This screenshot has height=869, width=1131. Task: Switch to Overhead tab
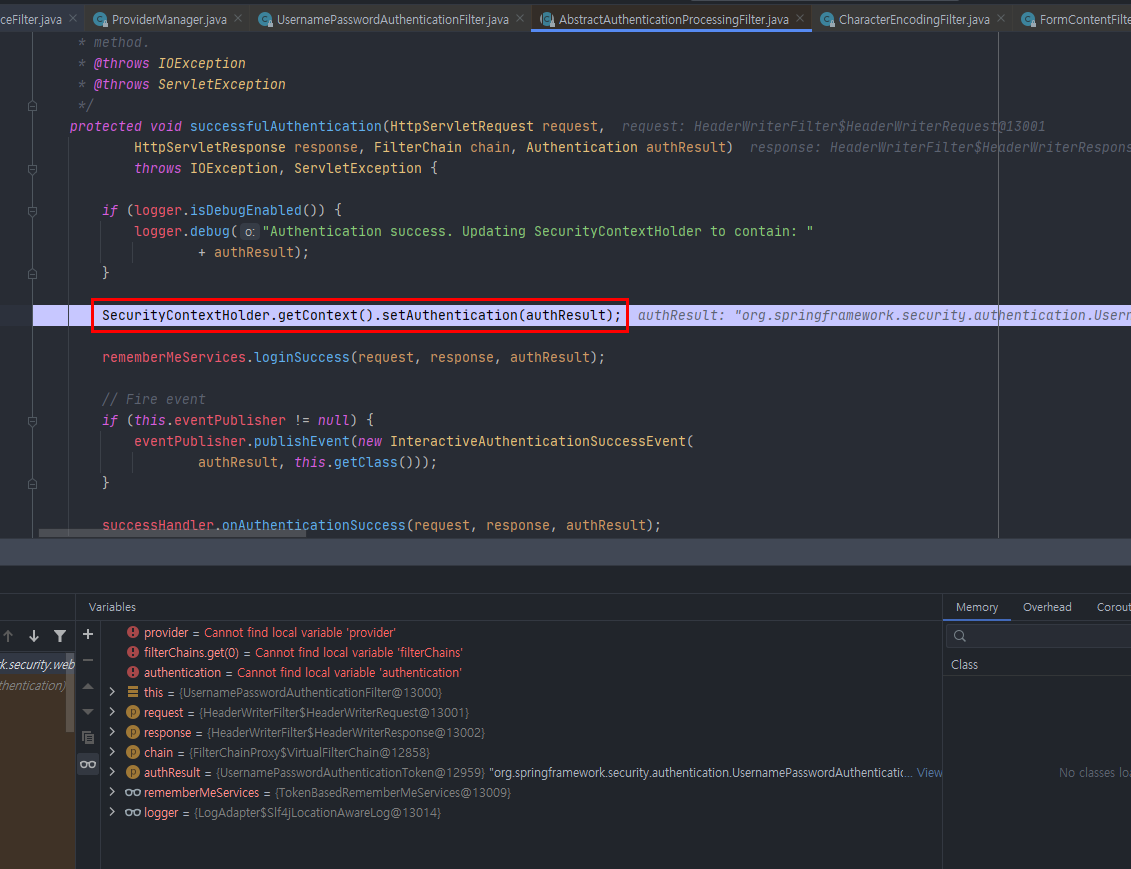(1047, 607)
